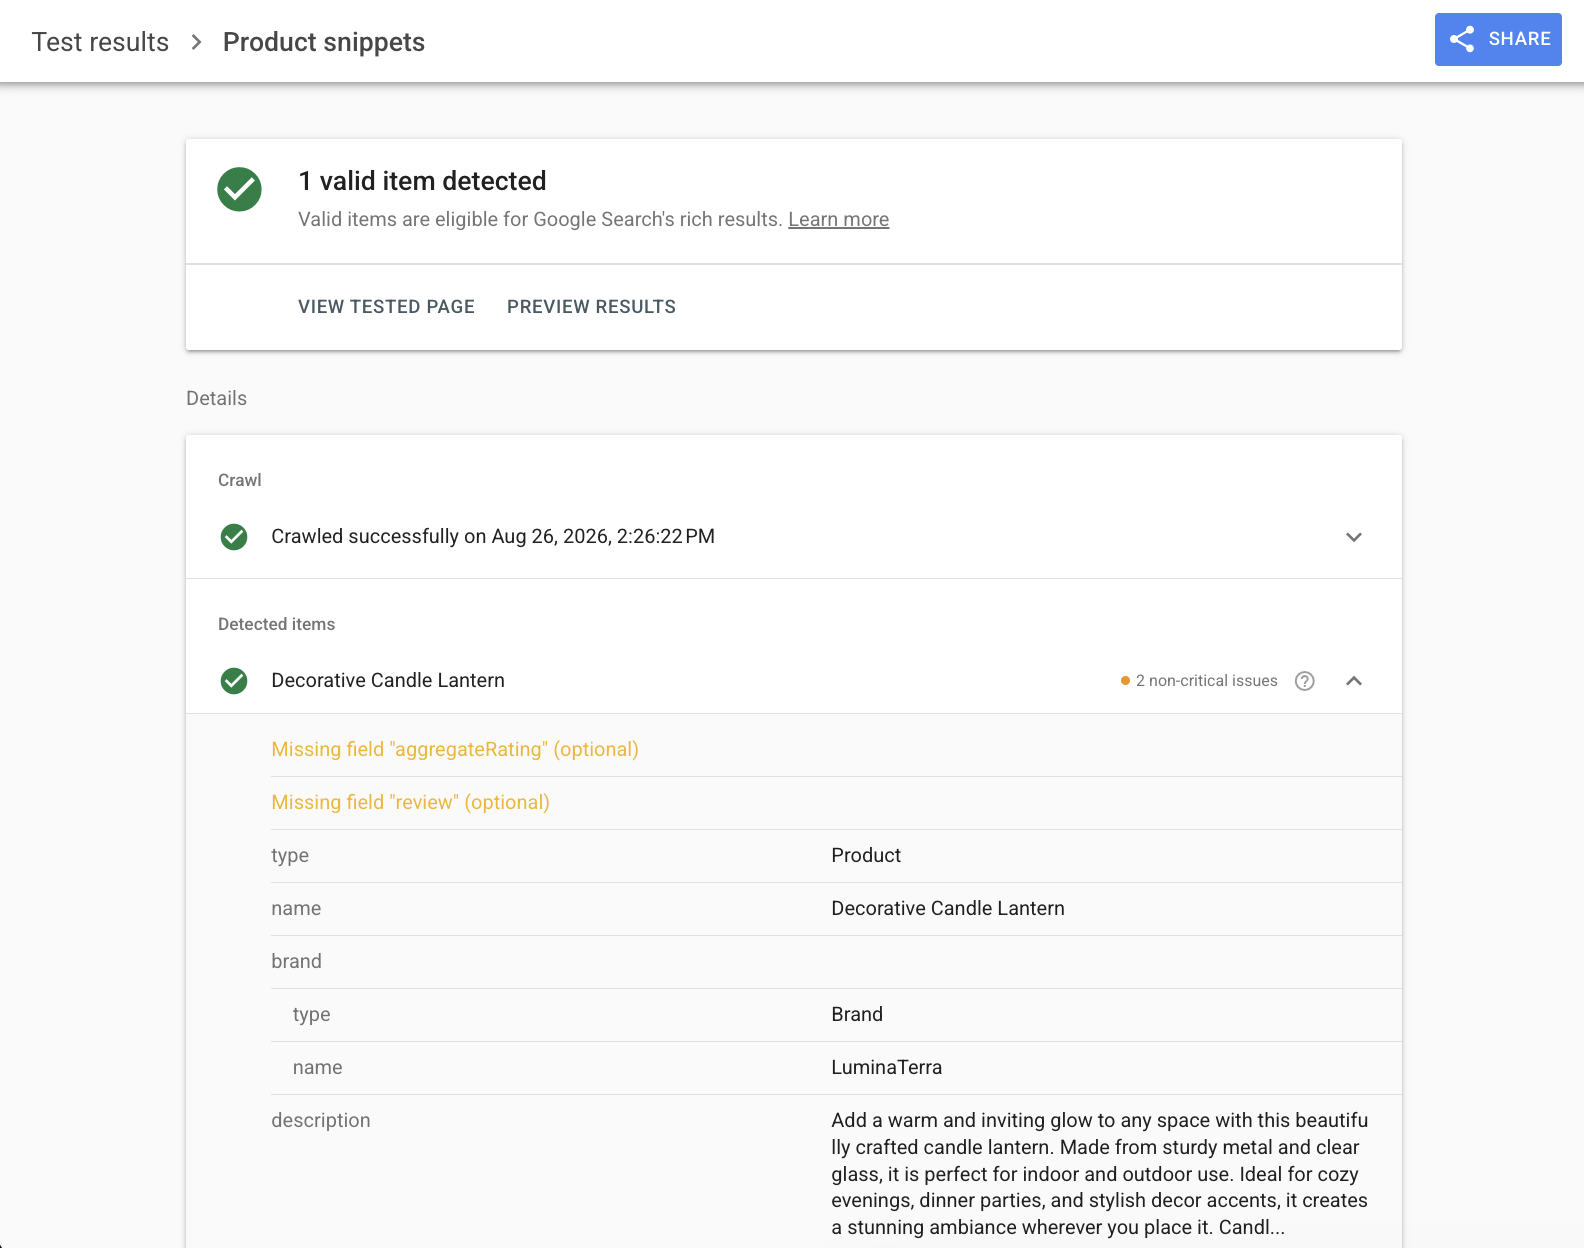The width and height of the screenshot is (1584, 1248).
Task: Click the brand property label
Action: [296, 961]
